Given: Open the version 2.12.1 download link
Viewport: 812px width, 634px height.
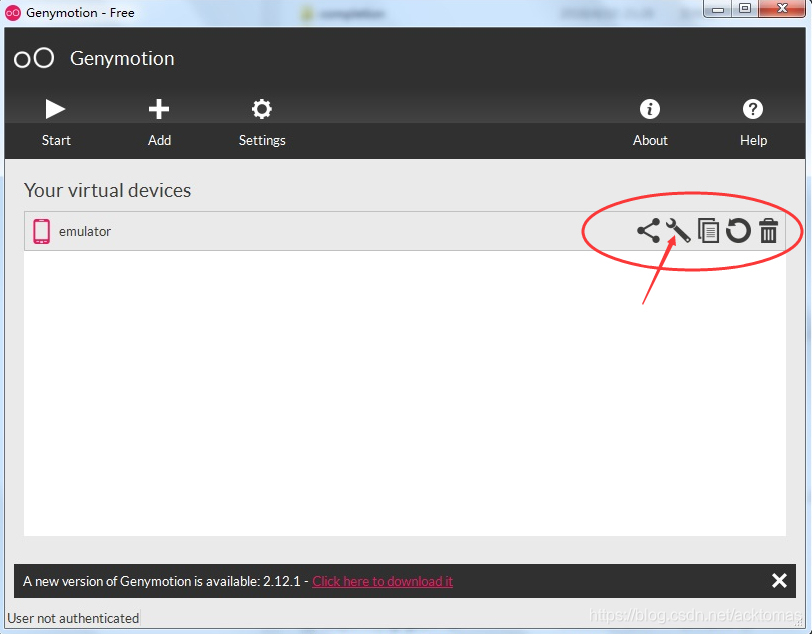Looking at the screenshot, I should pos(382,581).
